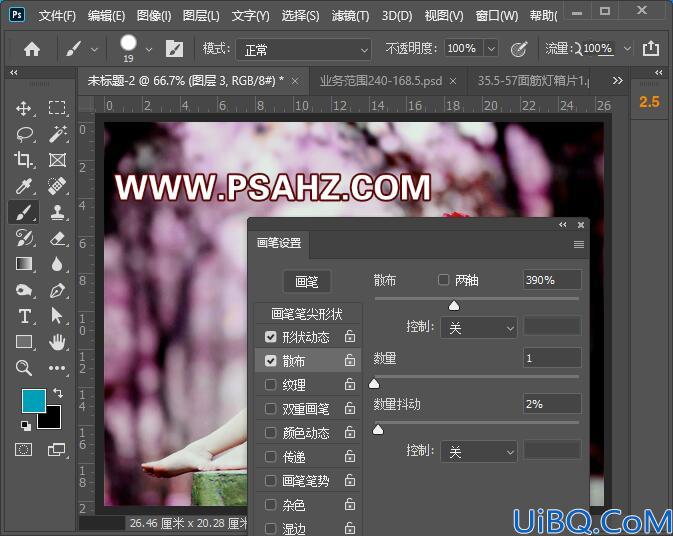Screen dimensions: 673x536
Task: Open the 画笔设置 panel menu
Action: pyautogui.click(x=579, y=245)
